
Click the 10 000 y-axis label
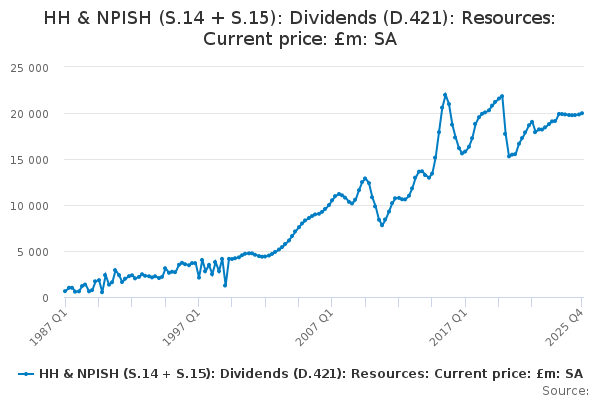point(31,206)
